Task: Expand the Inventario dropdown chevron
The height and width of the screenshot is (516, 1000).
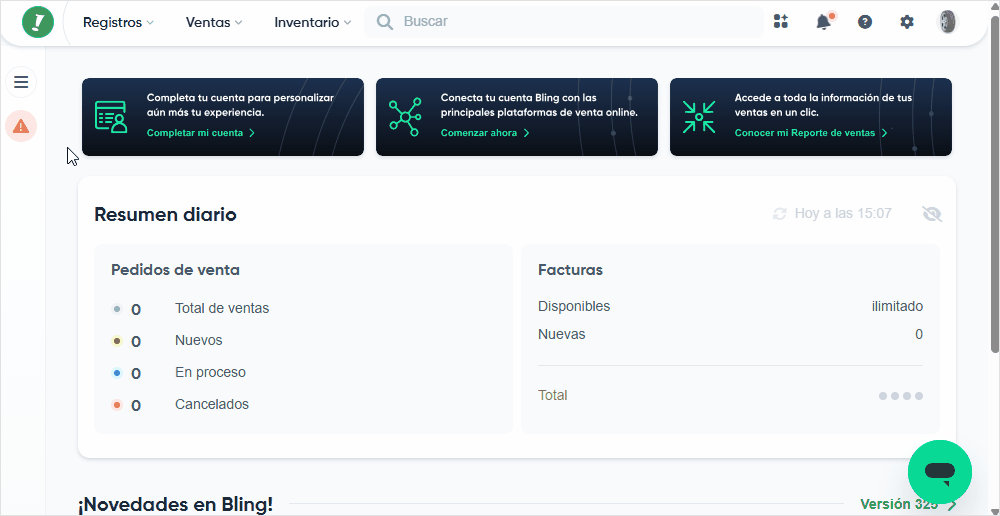Action: tap(347, 23)
